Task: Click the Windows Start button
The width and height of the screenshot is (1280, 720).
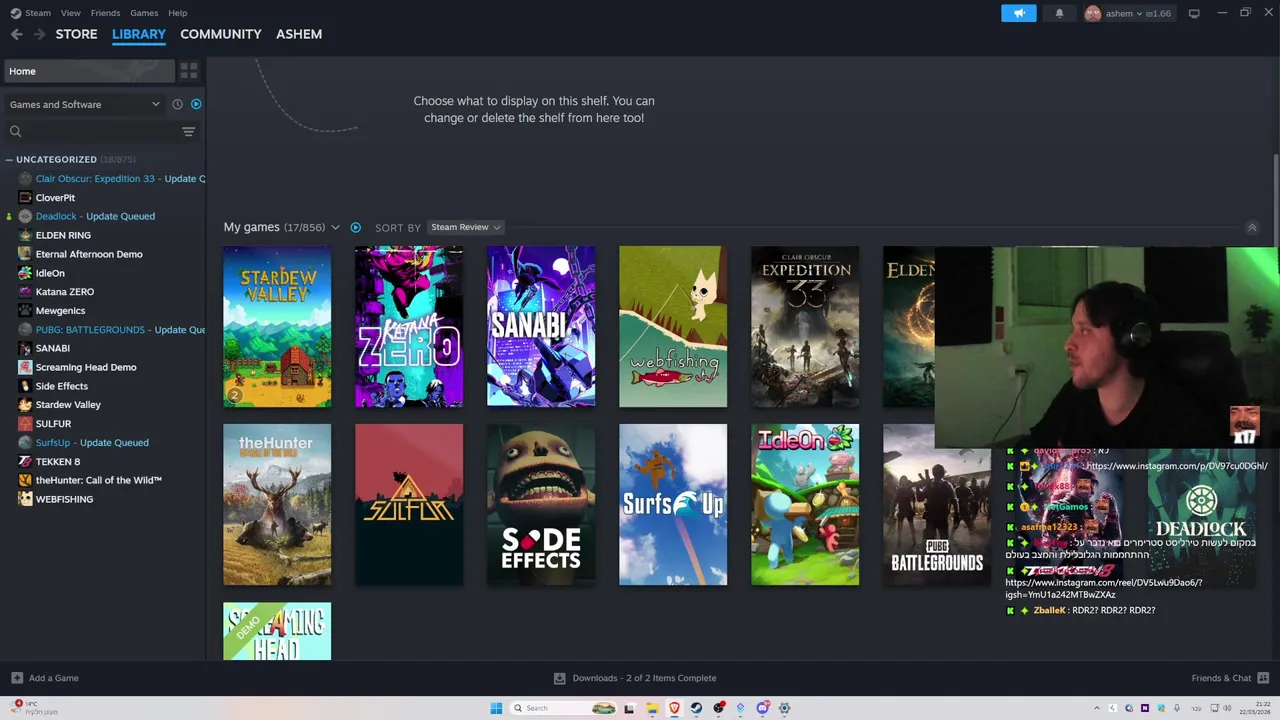Action: (x=496, y=708)
